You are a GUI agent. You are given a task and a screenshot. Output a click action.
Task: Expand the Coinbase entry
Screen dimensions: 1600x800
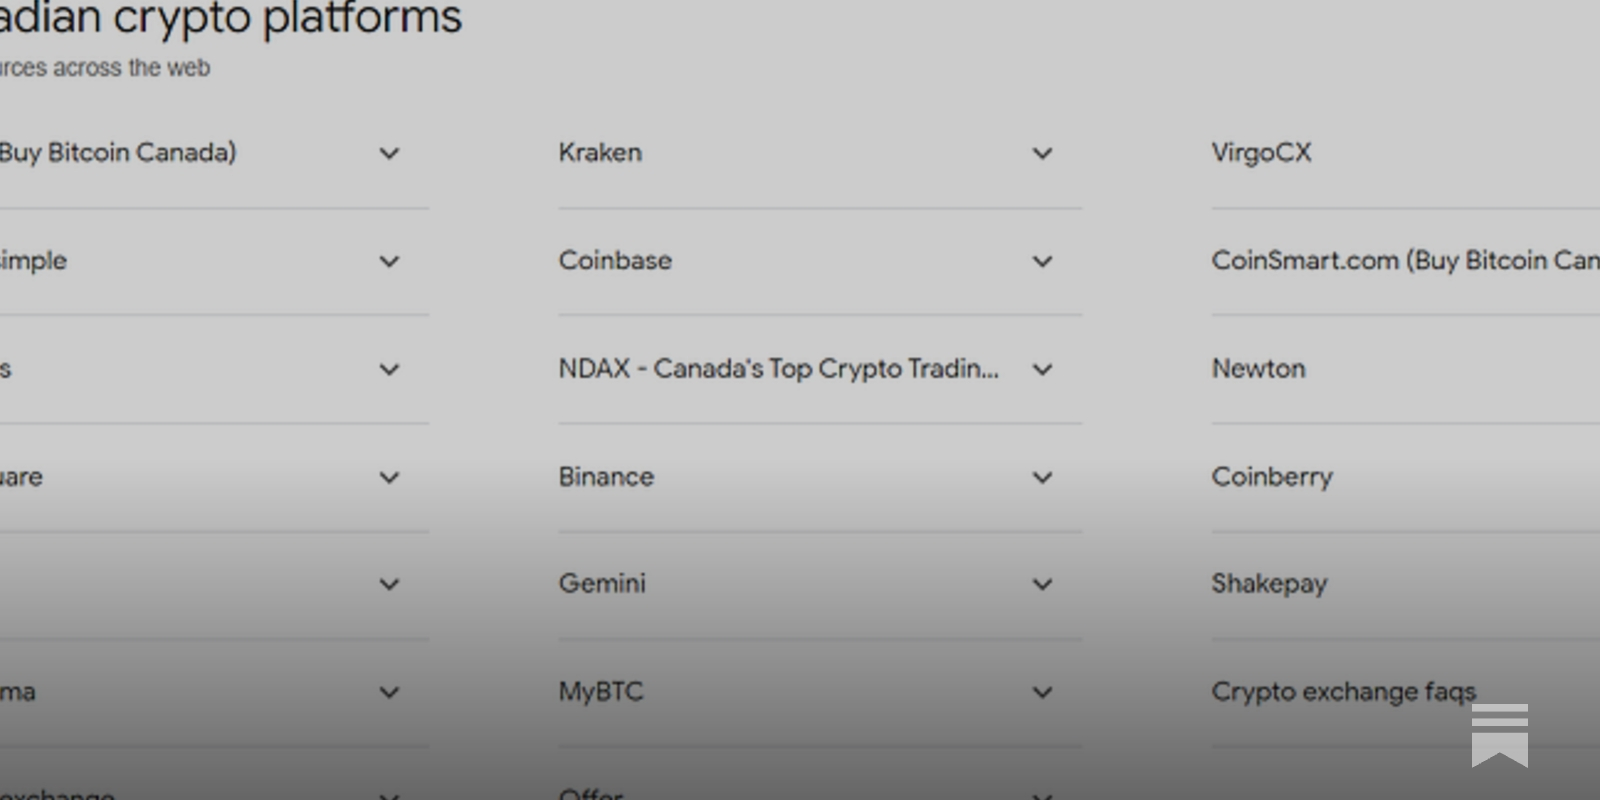(x=1042, y=261)
